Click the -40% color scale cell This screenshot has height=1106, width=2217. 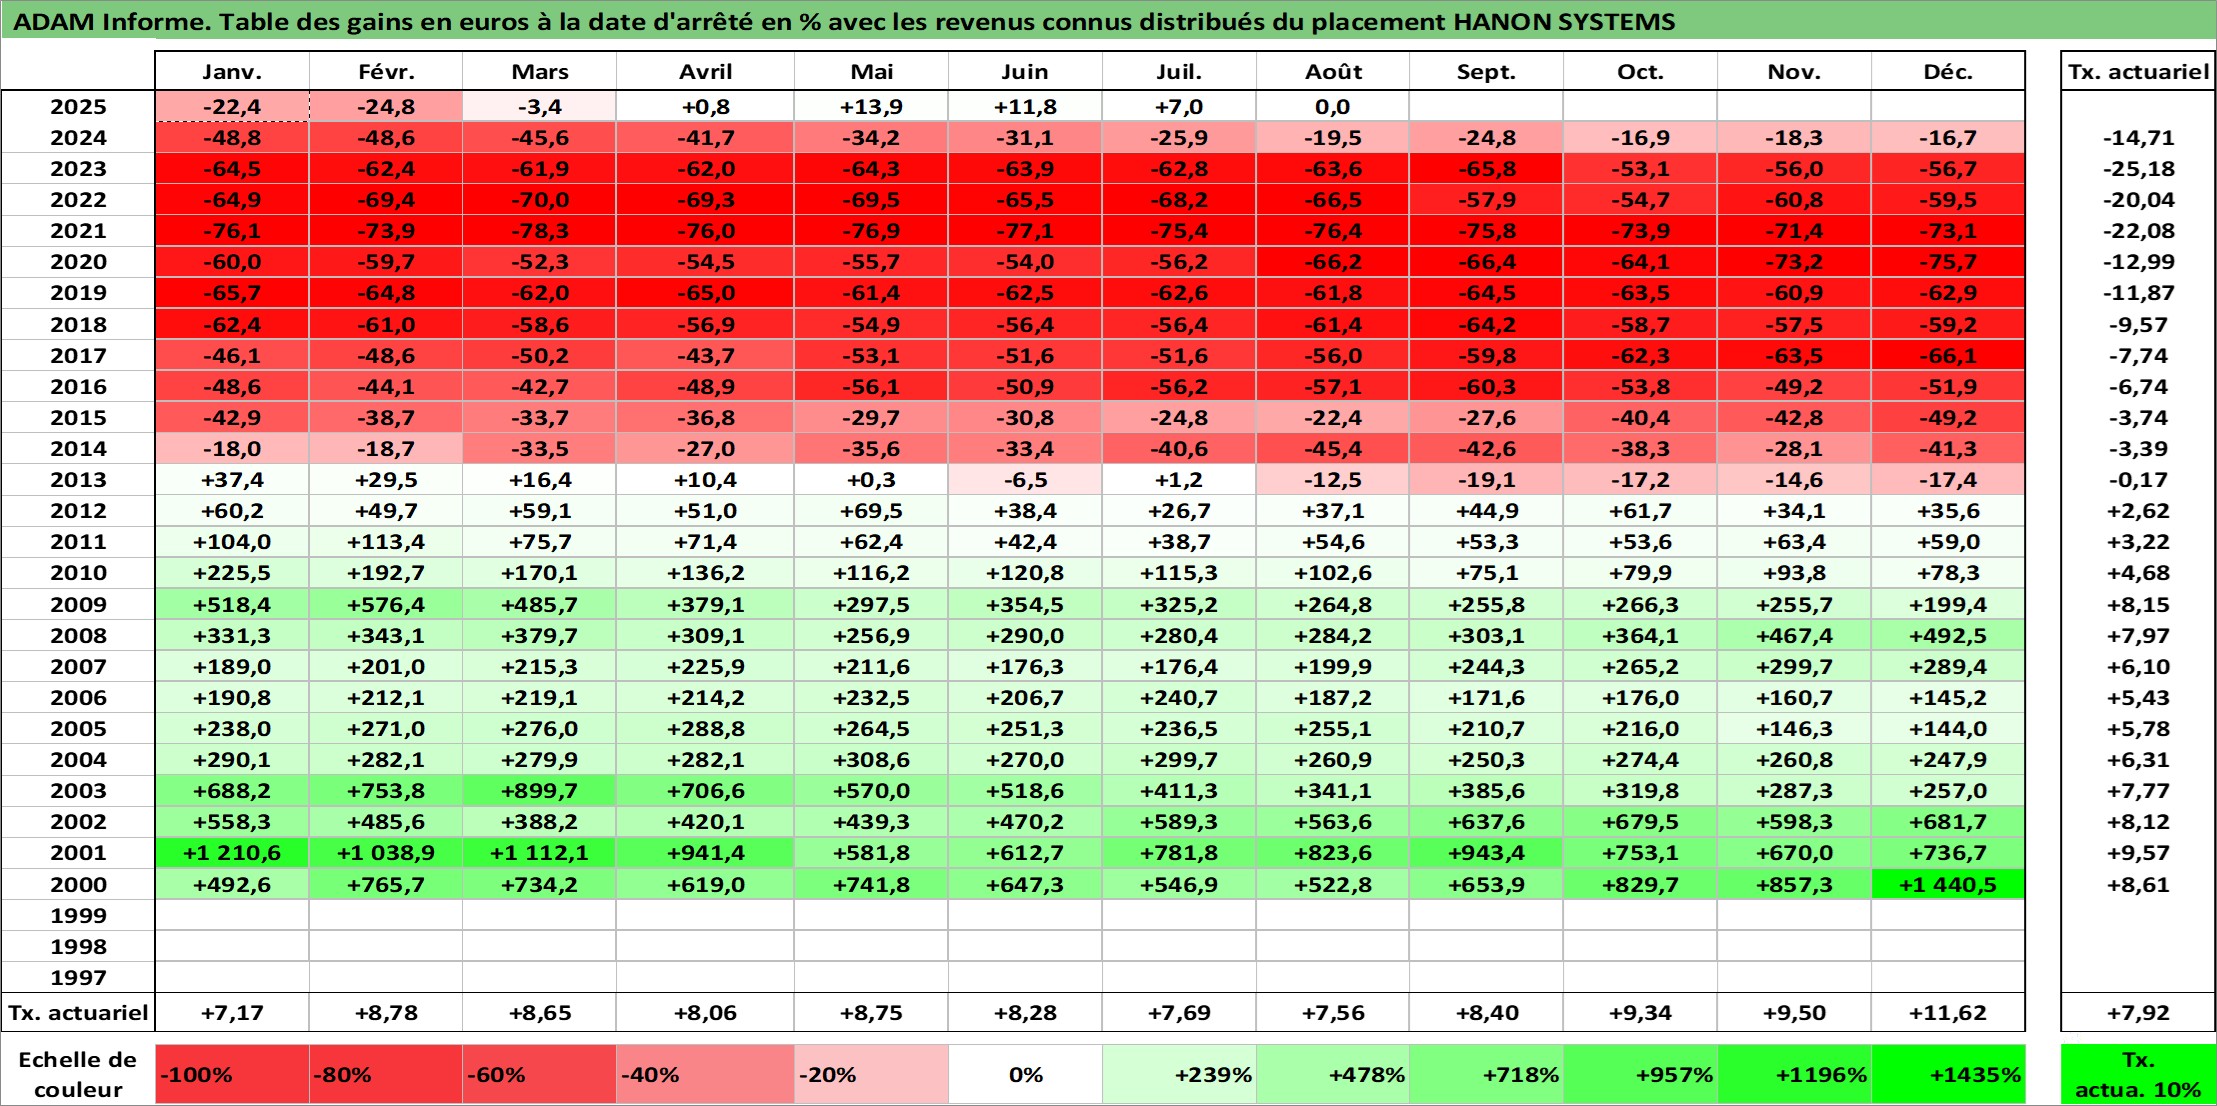pyautogui.click(x=705, y=1075)
